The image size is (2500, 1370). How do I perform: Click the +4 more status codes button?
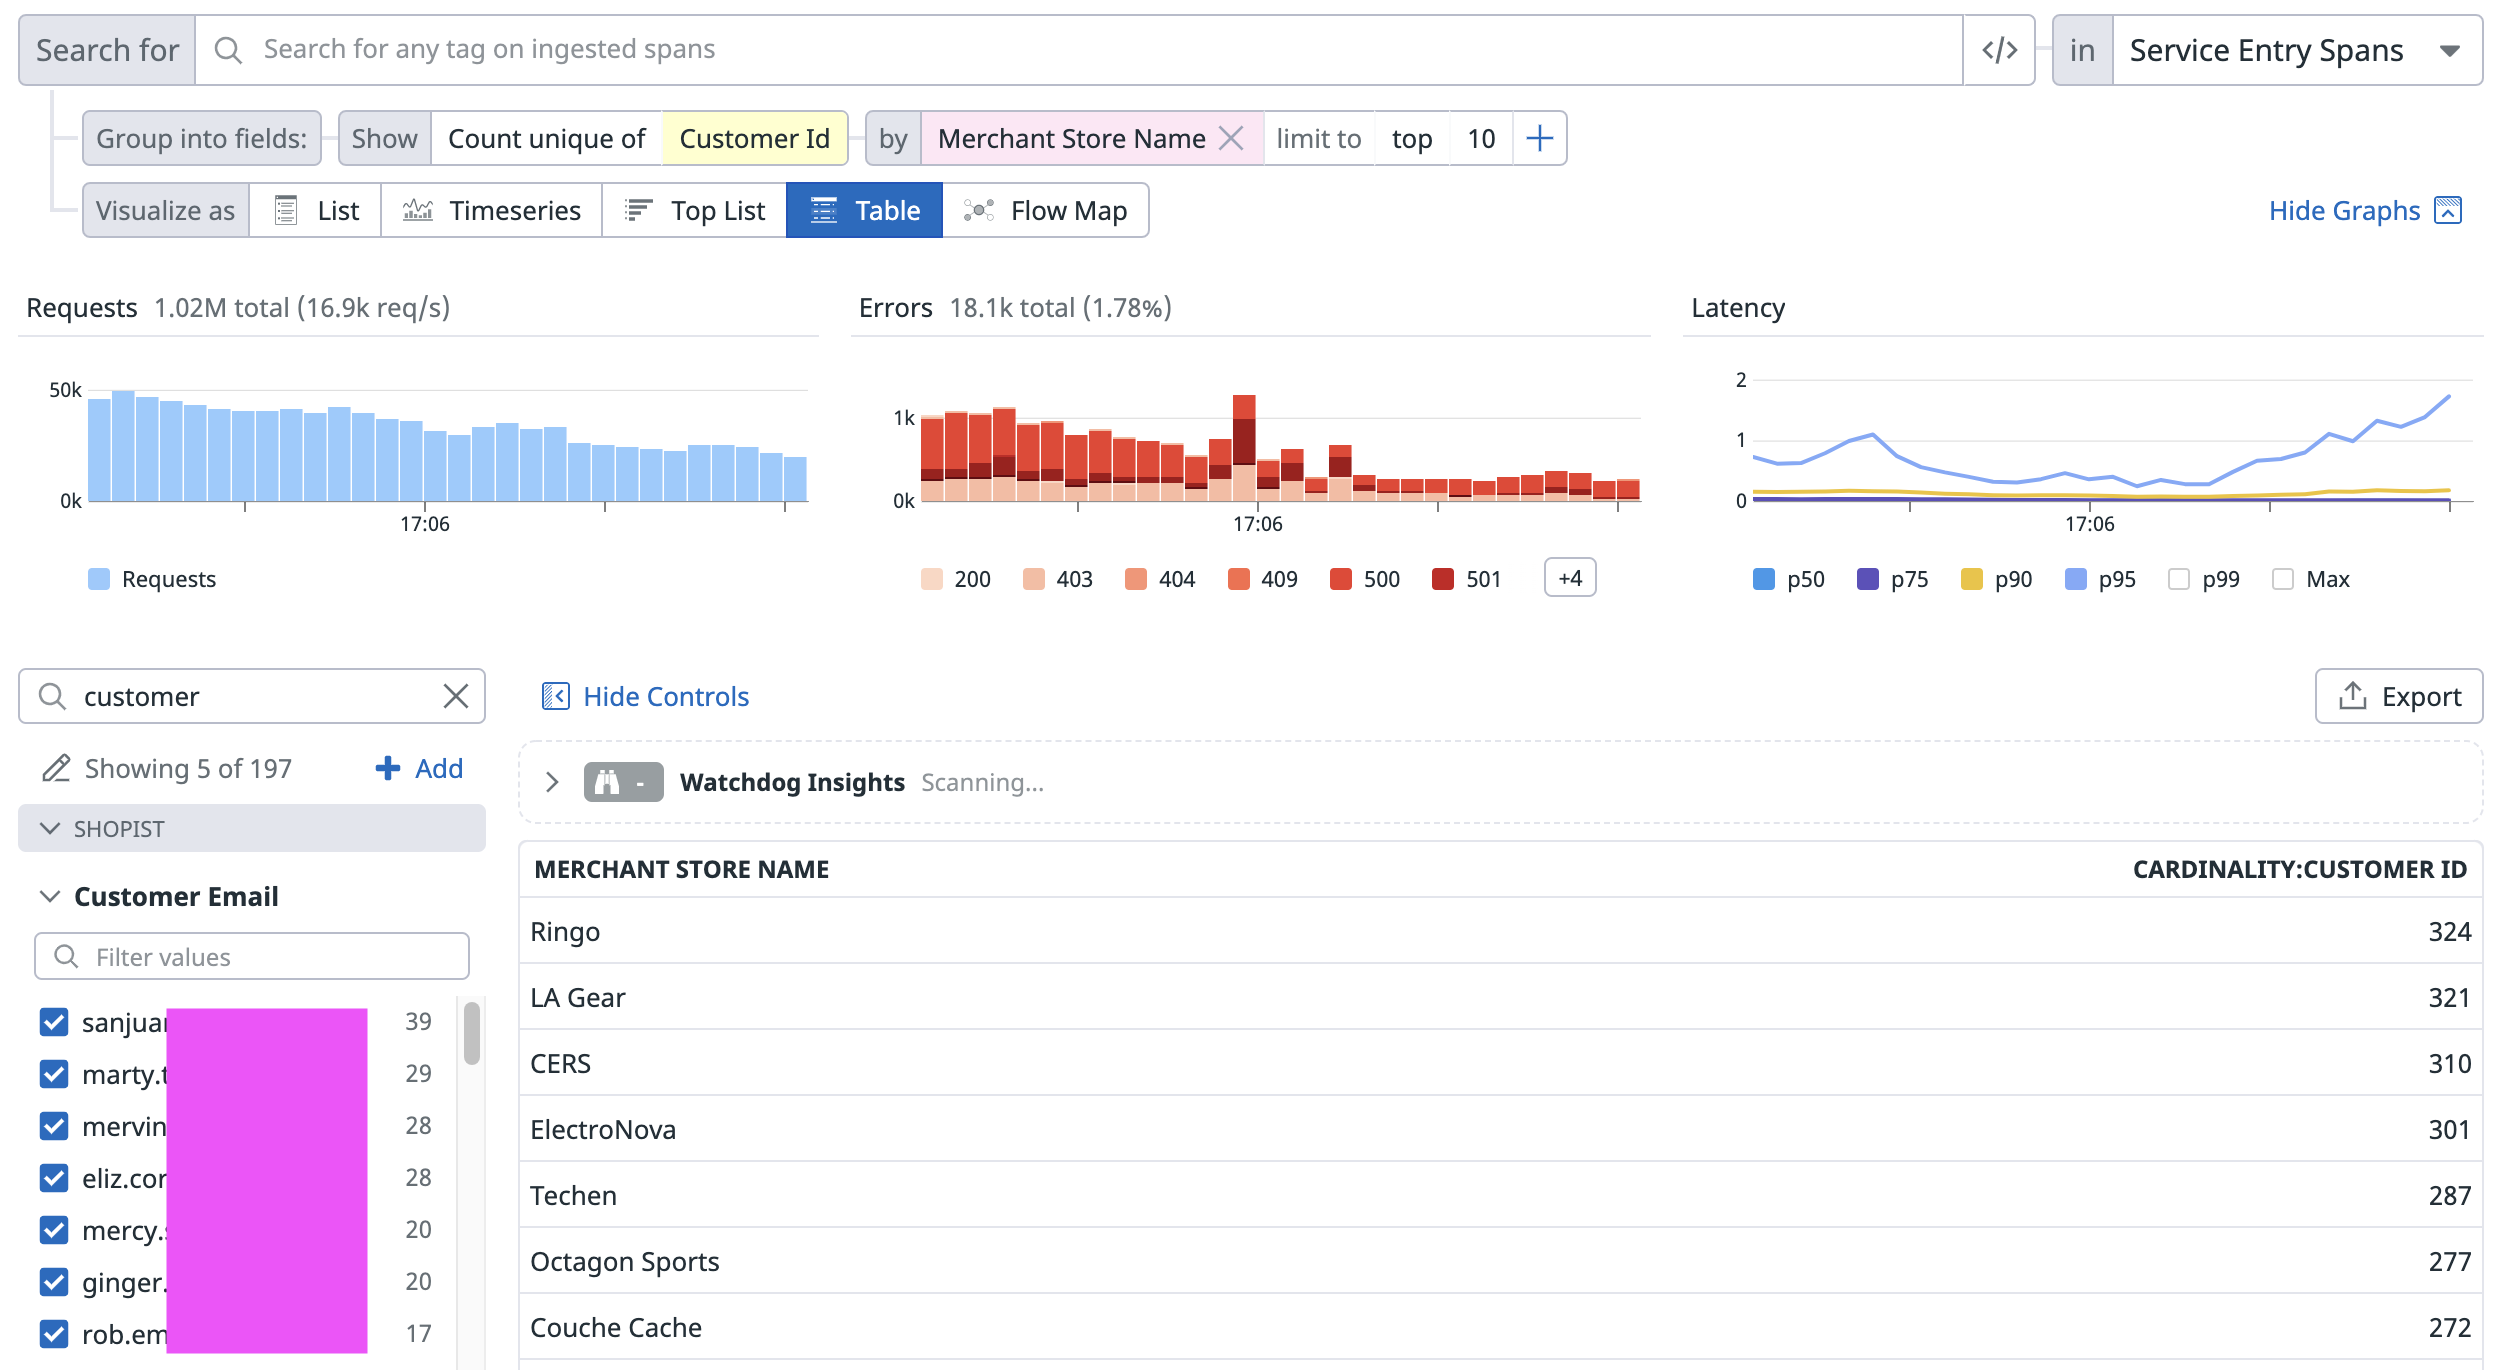(1569, 578)
